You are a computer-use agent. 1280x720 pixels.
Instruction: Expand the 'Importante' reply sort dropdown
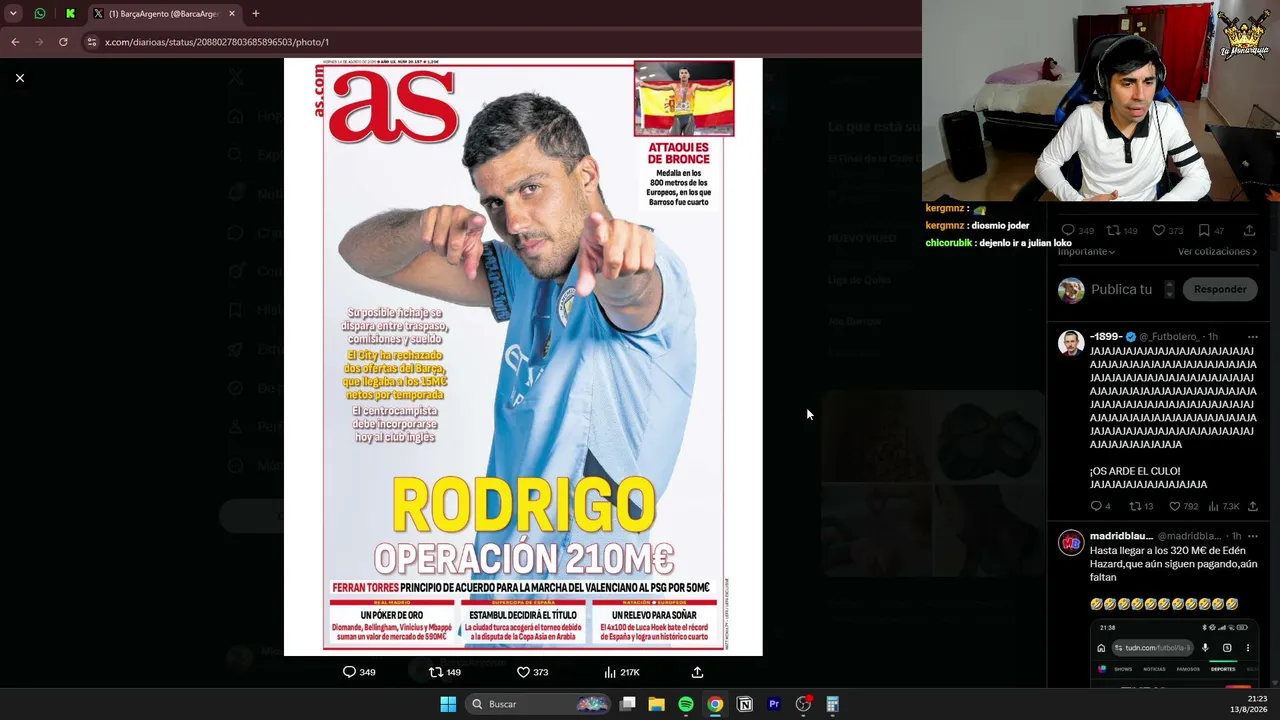pos(1086,251)
